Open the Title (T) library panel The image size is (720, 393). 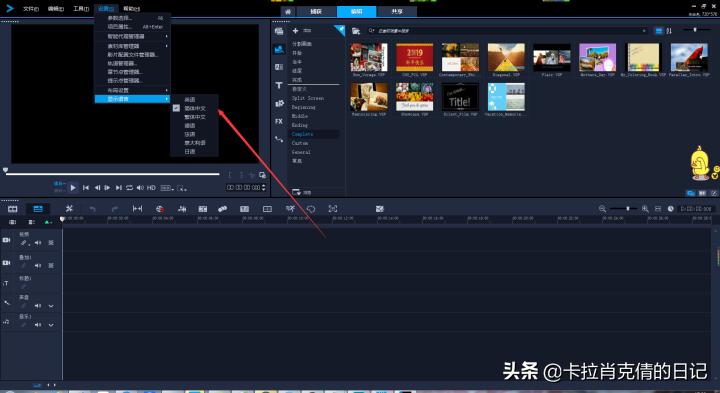(x=279, y=85)
